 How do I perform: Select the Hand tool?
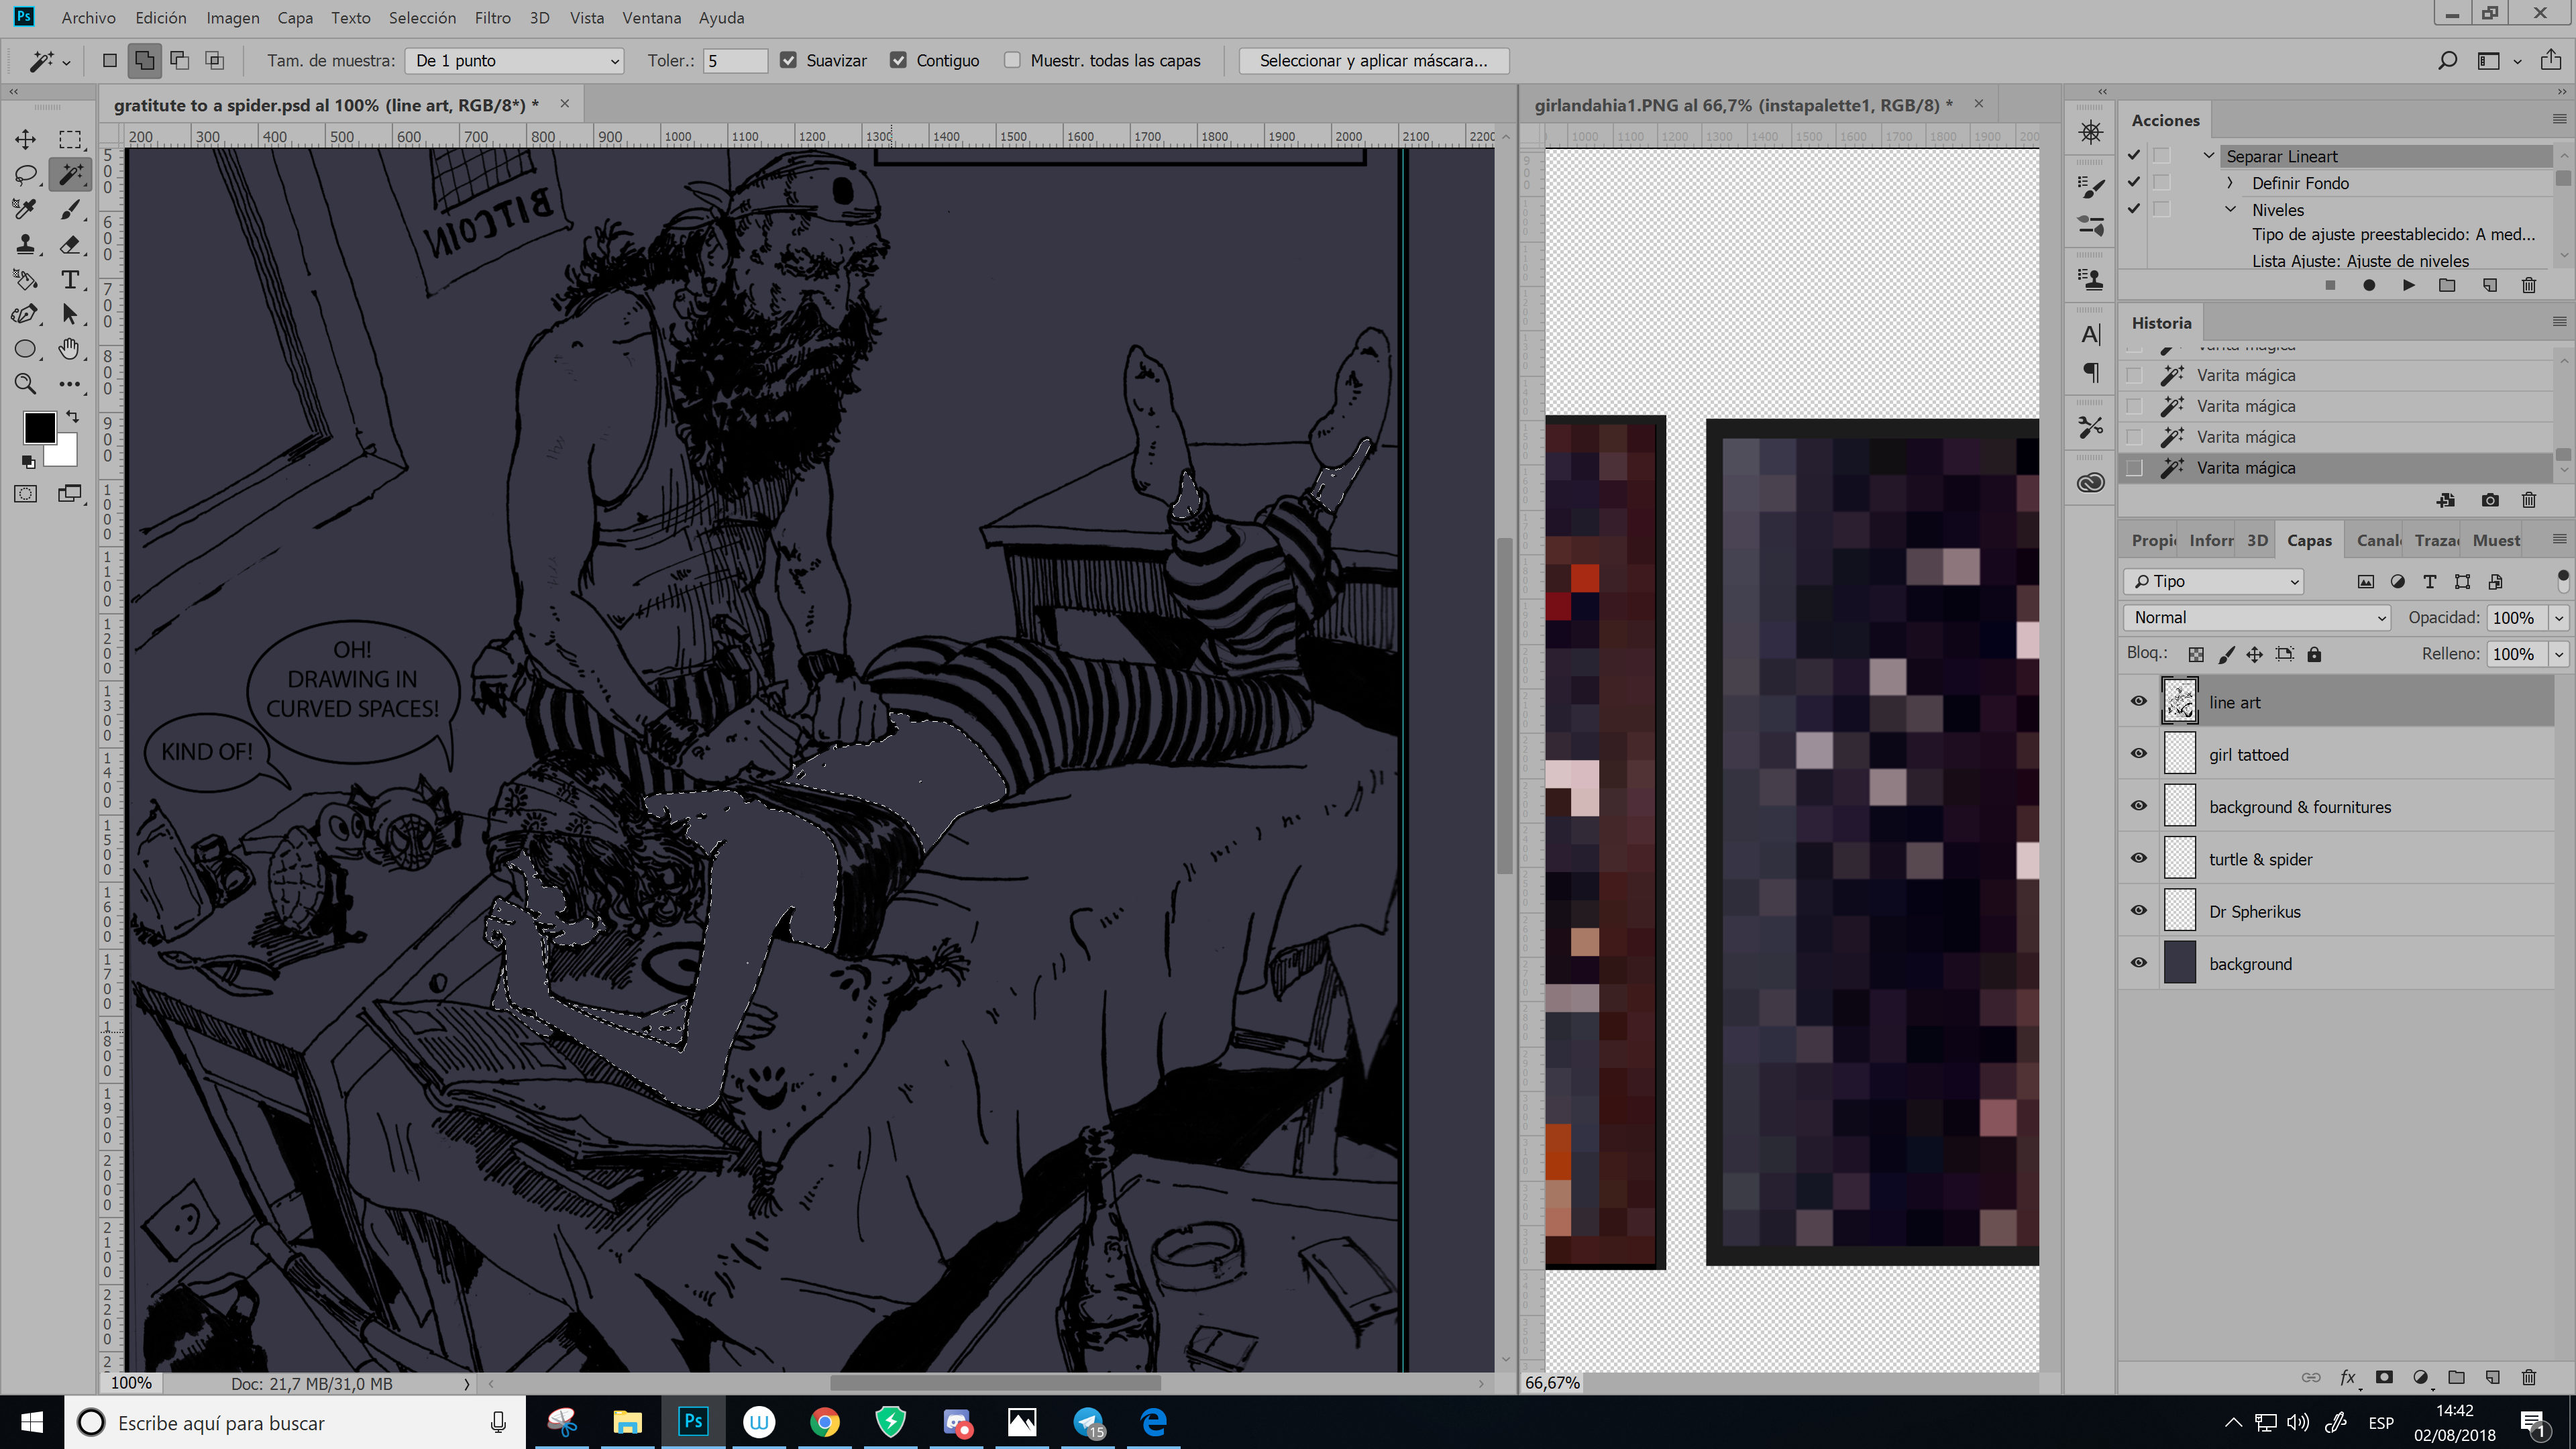click(69, 349)
